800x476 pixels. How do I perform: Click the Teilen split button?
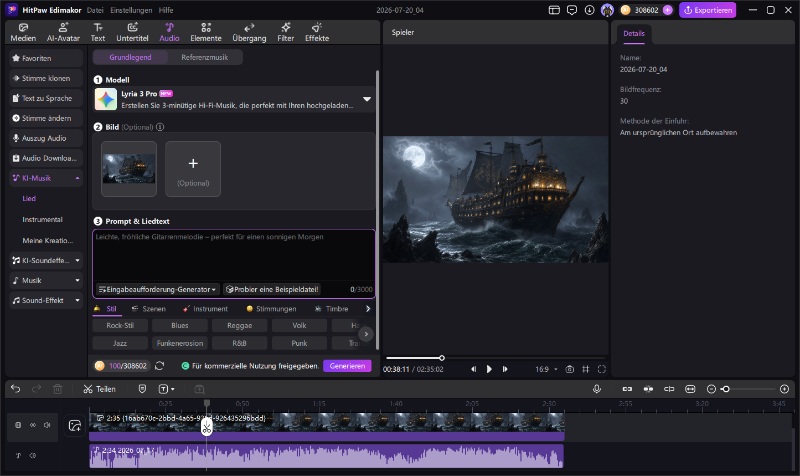click(99, 389)
